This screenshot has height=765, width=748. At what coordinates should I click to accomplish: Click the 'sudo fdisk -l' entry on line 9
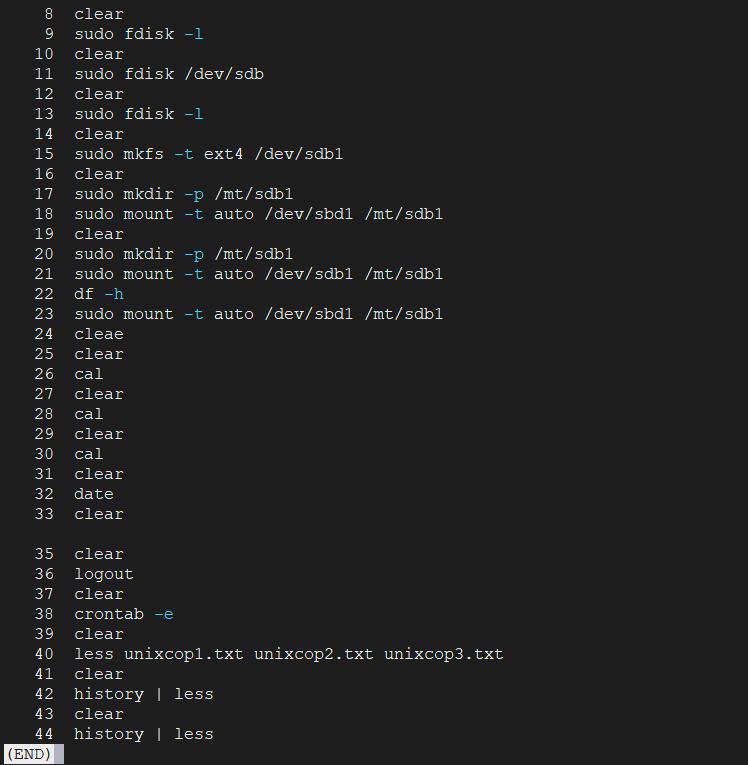coord(139,34)
